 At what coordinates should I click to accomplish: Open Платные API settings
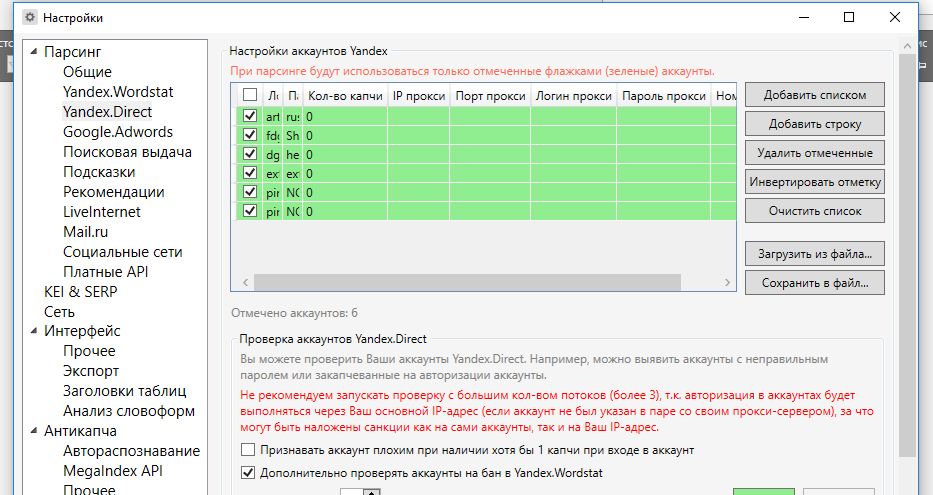[105, 272]
